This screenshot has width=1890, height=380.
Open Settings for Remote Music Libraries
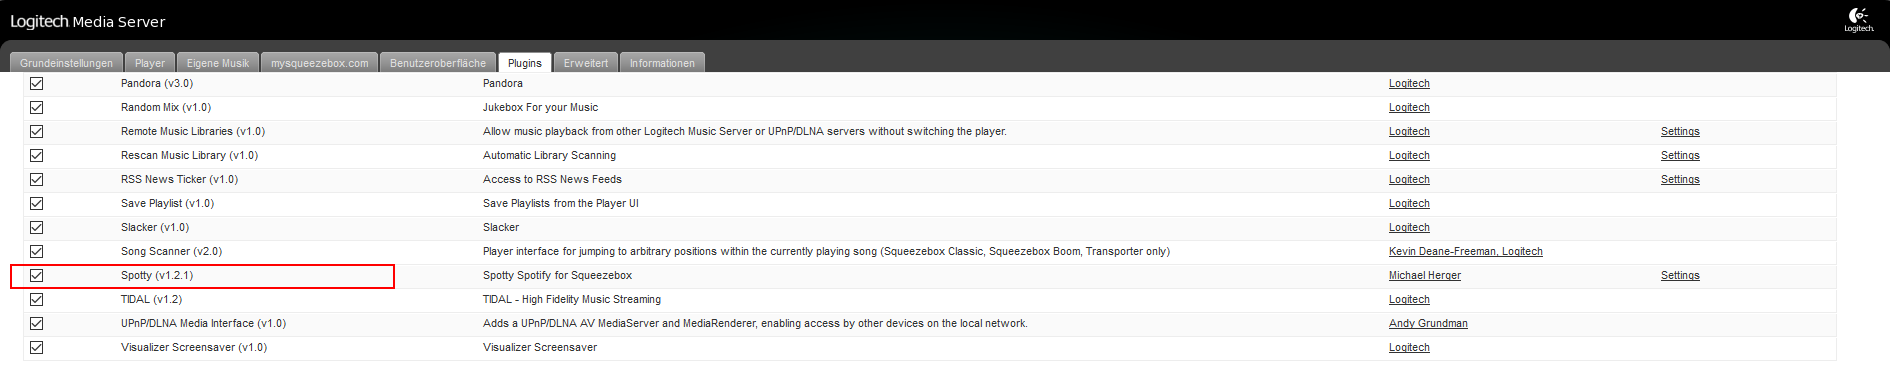pyautogui.click(x=1680, y=132)
